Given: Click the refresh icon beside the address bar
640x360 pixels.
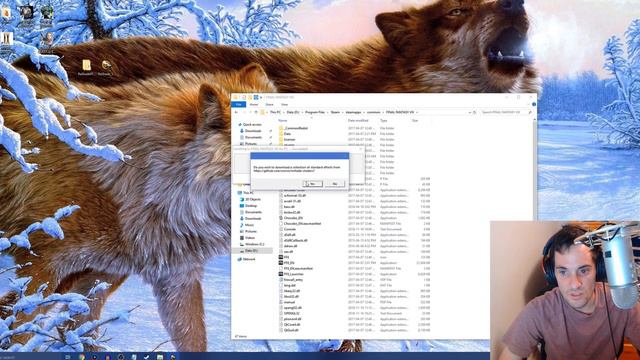Looking at the screenshot, I should (475, 112).
